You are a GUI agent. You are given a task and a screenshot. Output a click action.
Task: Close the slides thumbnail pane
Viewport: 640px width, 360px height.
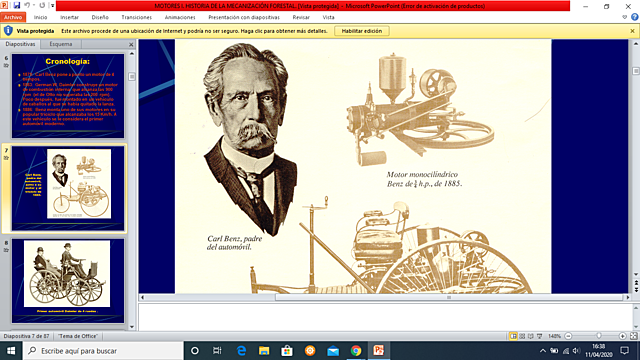131,44
